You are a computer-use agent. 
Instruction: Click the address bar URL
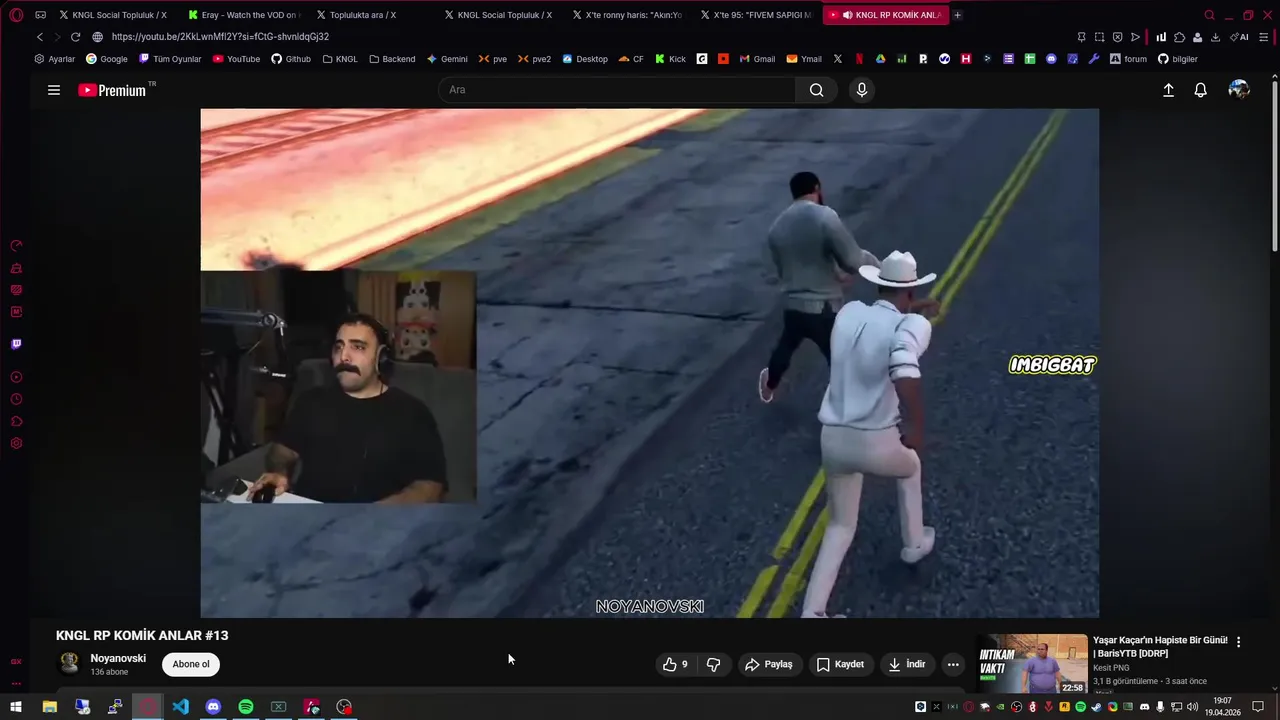pyautogui.click(x=220, y=37)
